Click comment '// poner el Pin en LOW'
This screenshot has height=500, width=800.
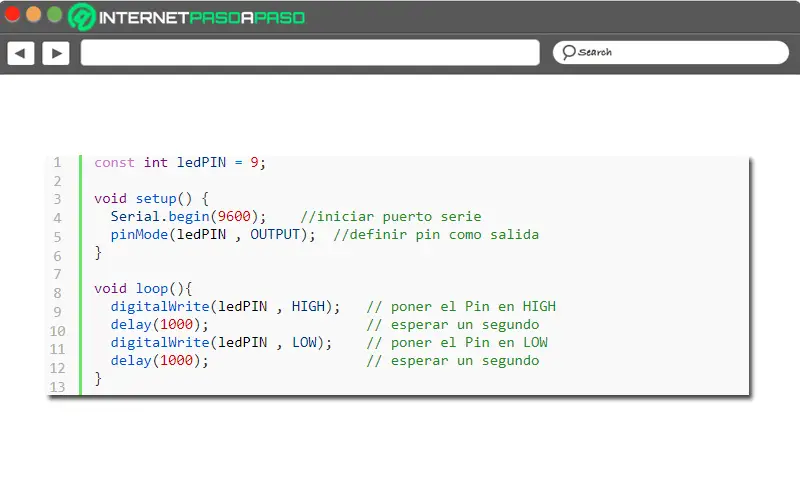tap(457, 342)
